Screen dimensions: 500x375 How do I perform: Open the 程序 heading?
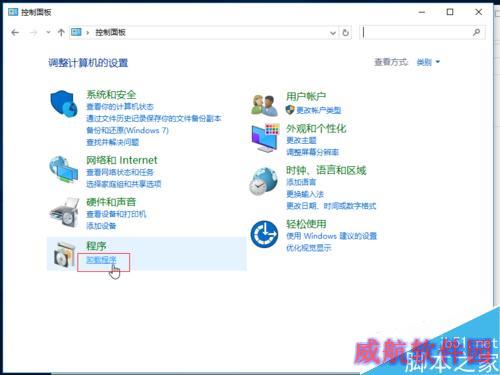pyautogui.click(x=96, y=246)
